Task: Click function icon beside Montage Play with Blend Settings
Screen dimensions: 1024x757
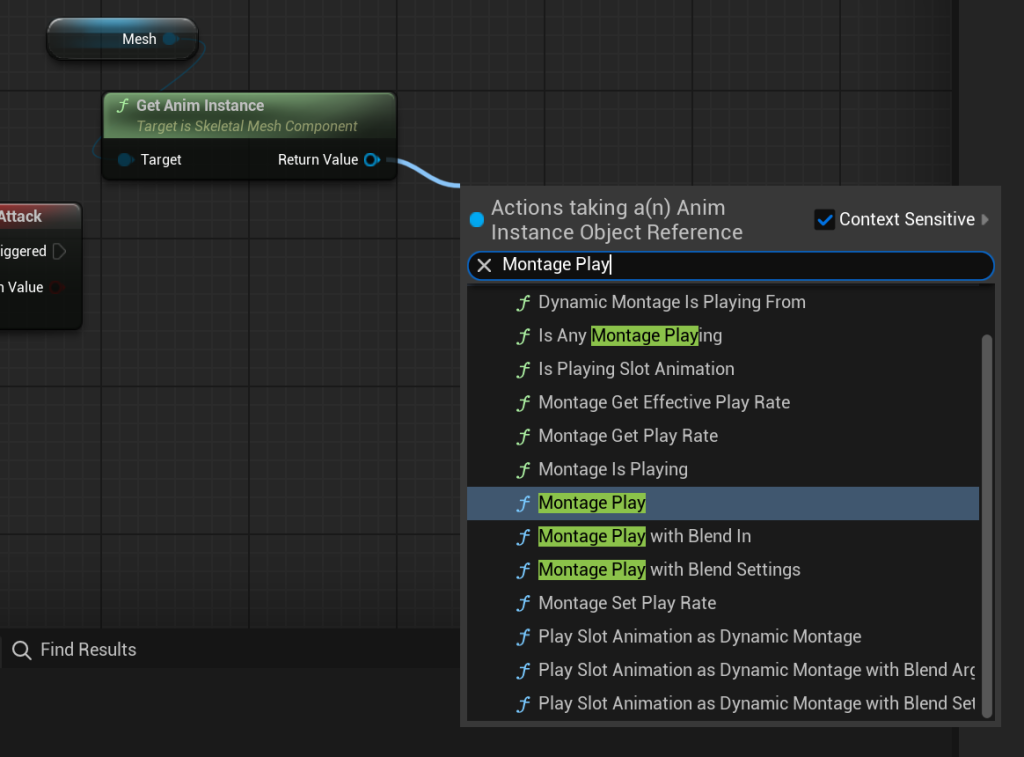Action: pyautogui.click(x=523, y=570)
